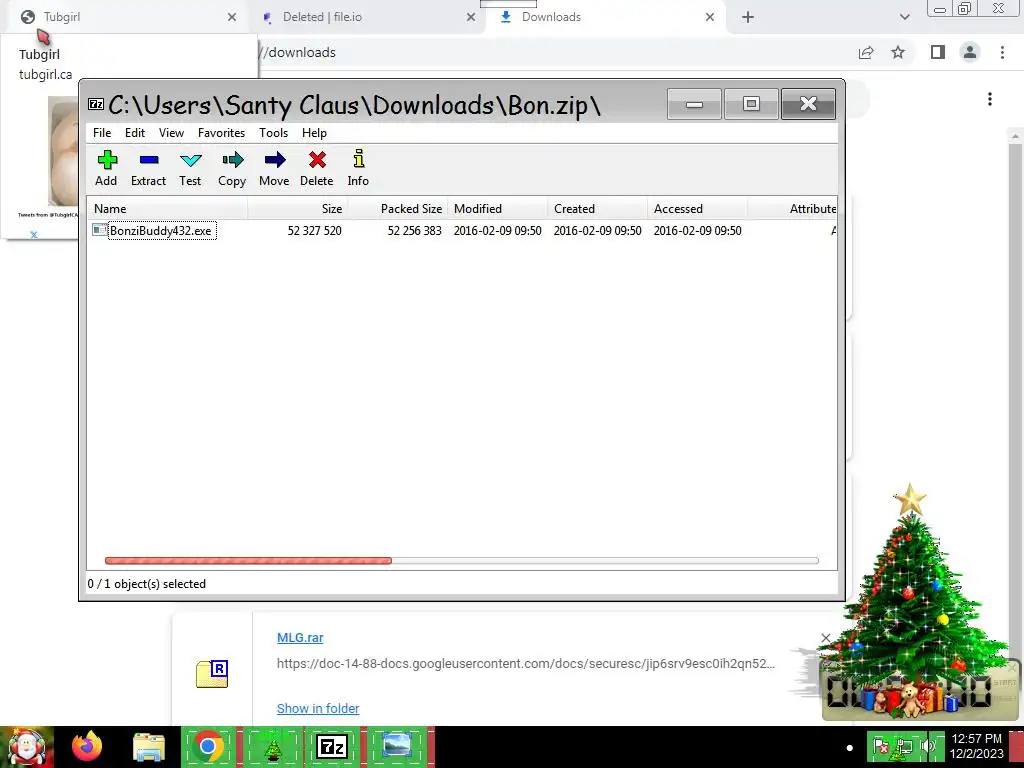Expand the Chrome tab search chevron
This screenshot has width=1024, height=768.
tap(904, 17)
